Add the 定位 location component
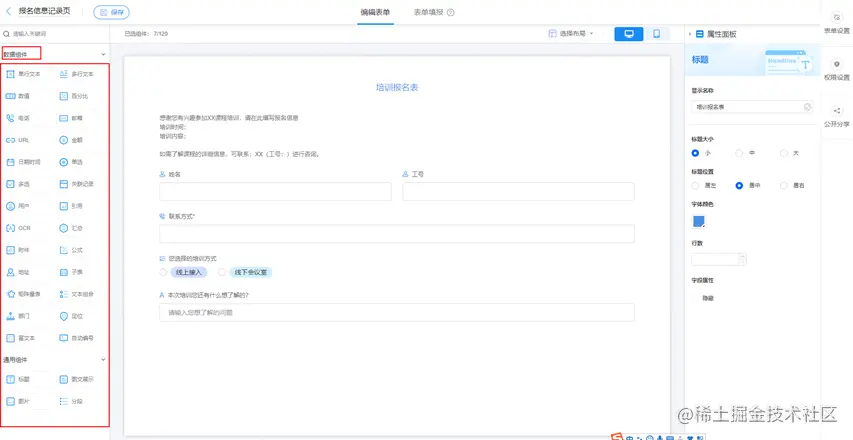853x440 pixels. 71,316
